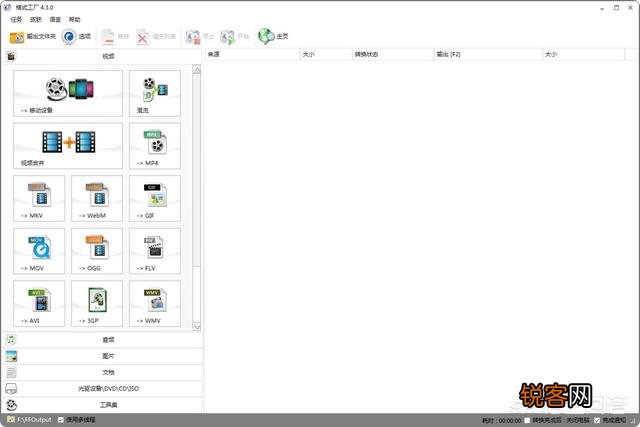This screenshot has height=427, width=640.
Task: Click the format panel scrollbar down arrow
Action: pos(197,326)
